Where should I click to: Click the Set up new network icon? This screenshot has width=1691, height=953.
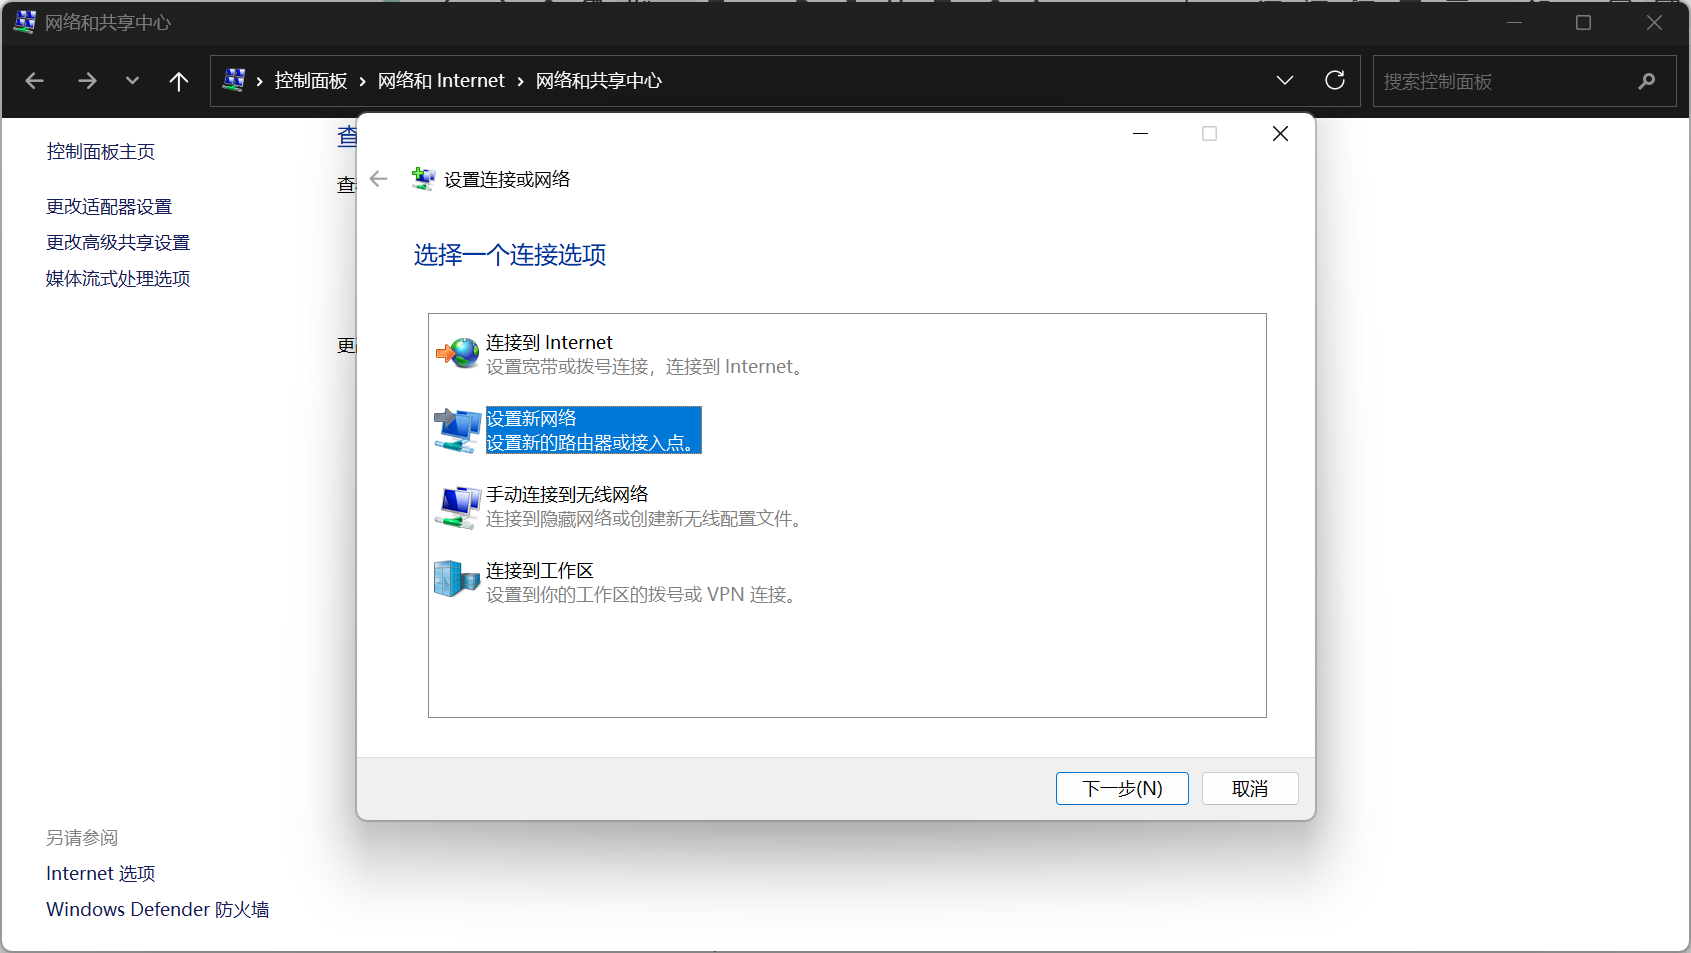pos(458,430)
